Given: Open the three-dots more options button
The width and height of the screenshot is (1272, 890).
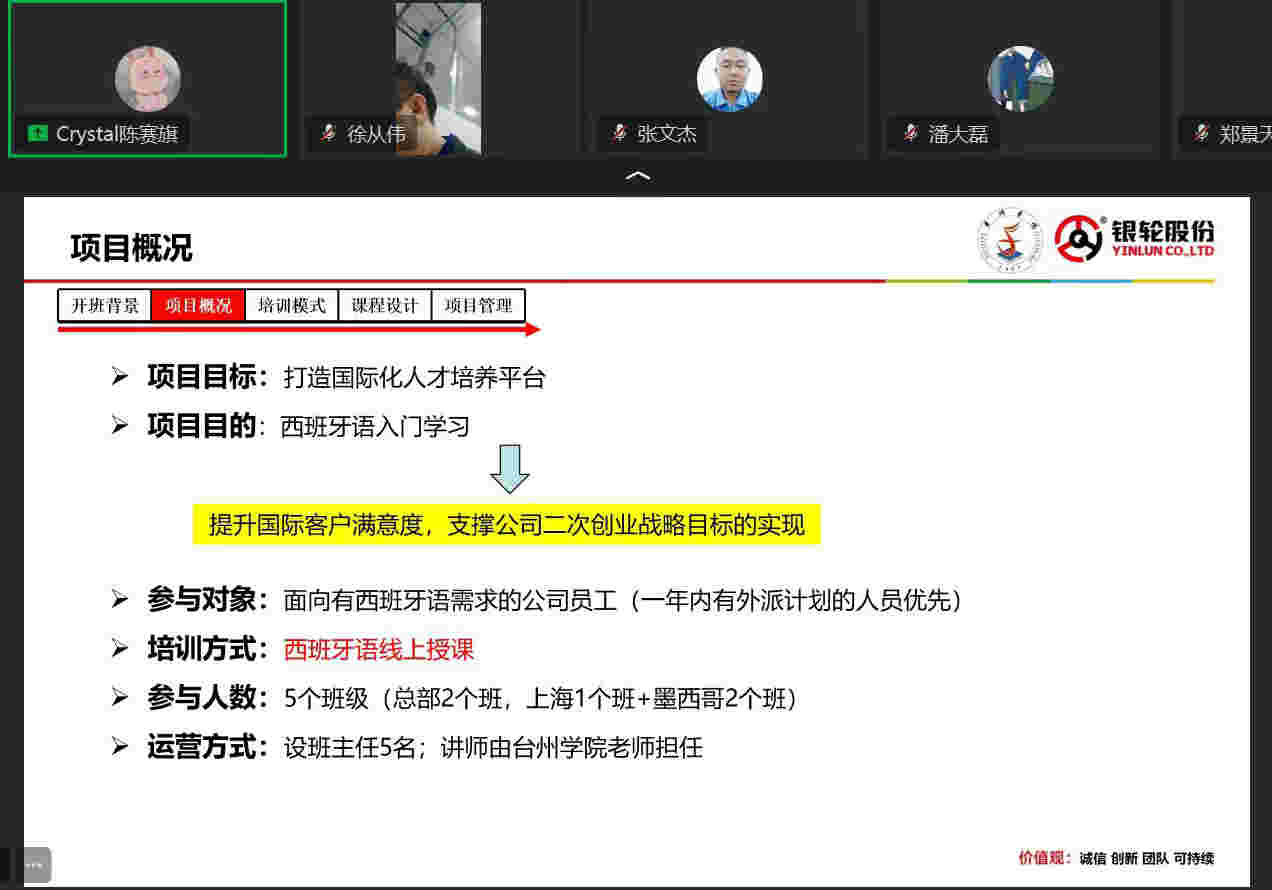Looking at the screenshot, I should [34, 864].
